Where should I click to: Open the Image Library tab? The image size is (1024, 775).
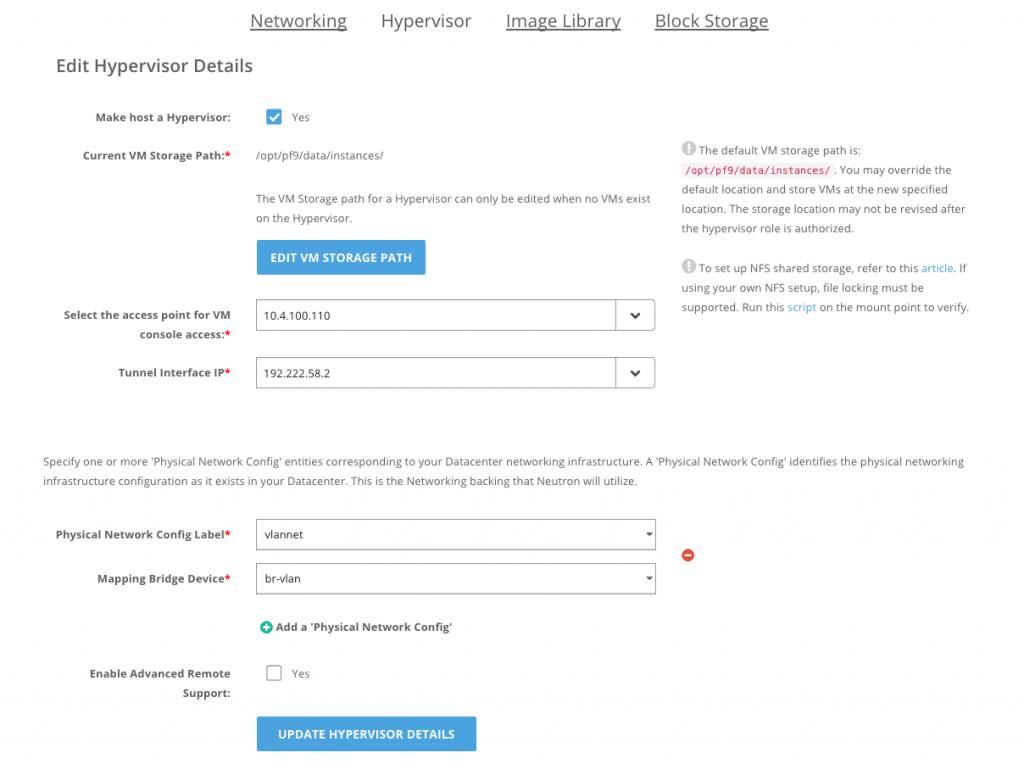point(563,21)
